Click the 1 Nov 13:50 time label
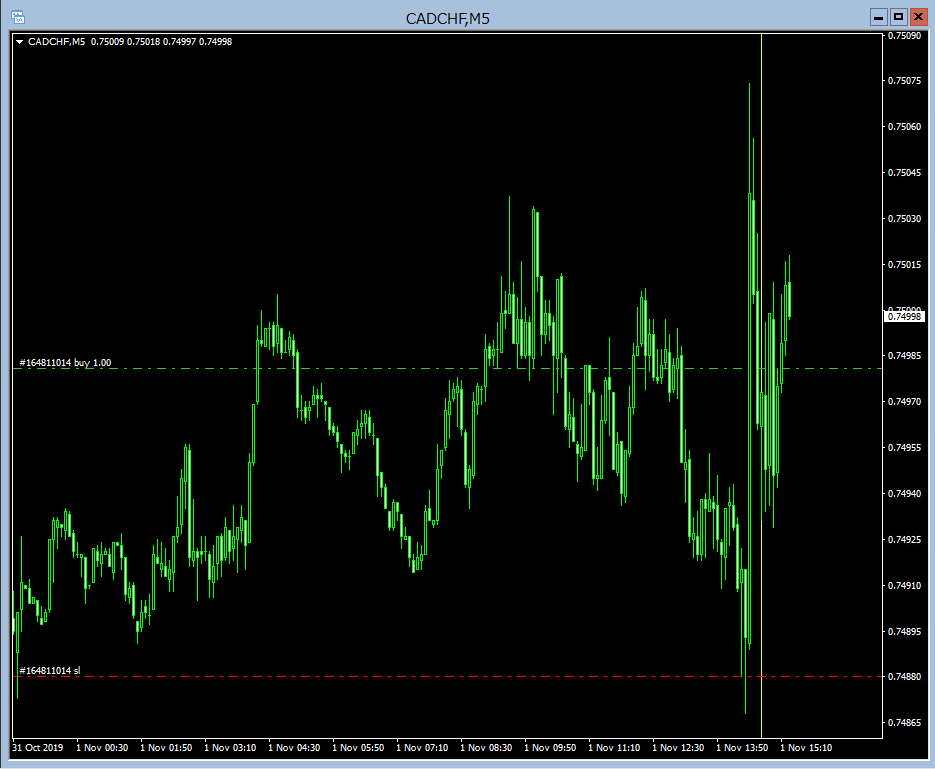Viewport: 935px width, 769px height. click(x=742, y=748)
